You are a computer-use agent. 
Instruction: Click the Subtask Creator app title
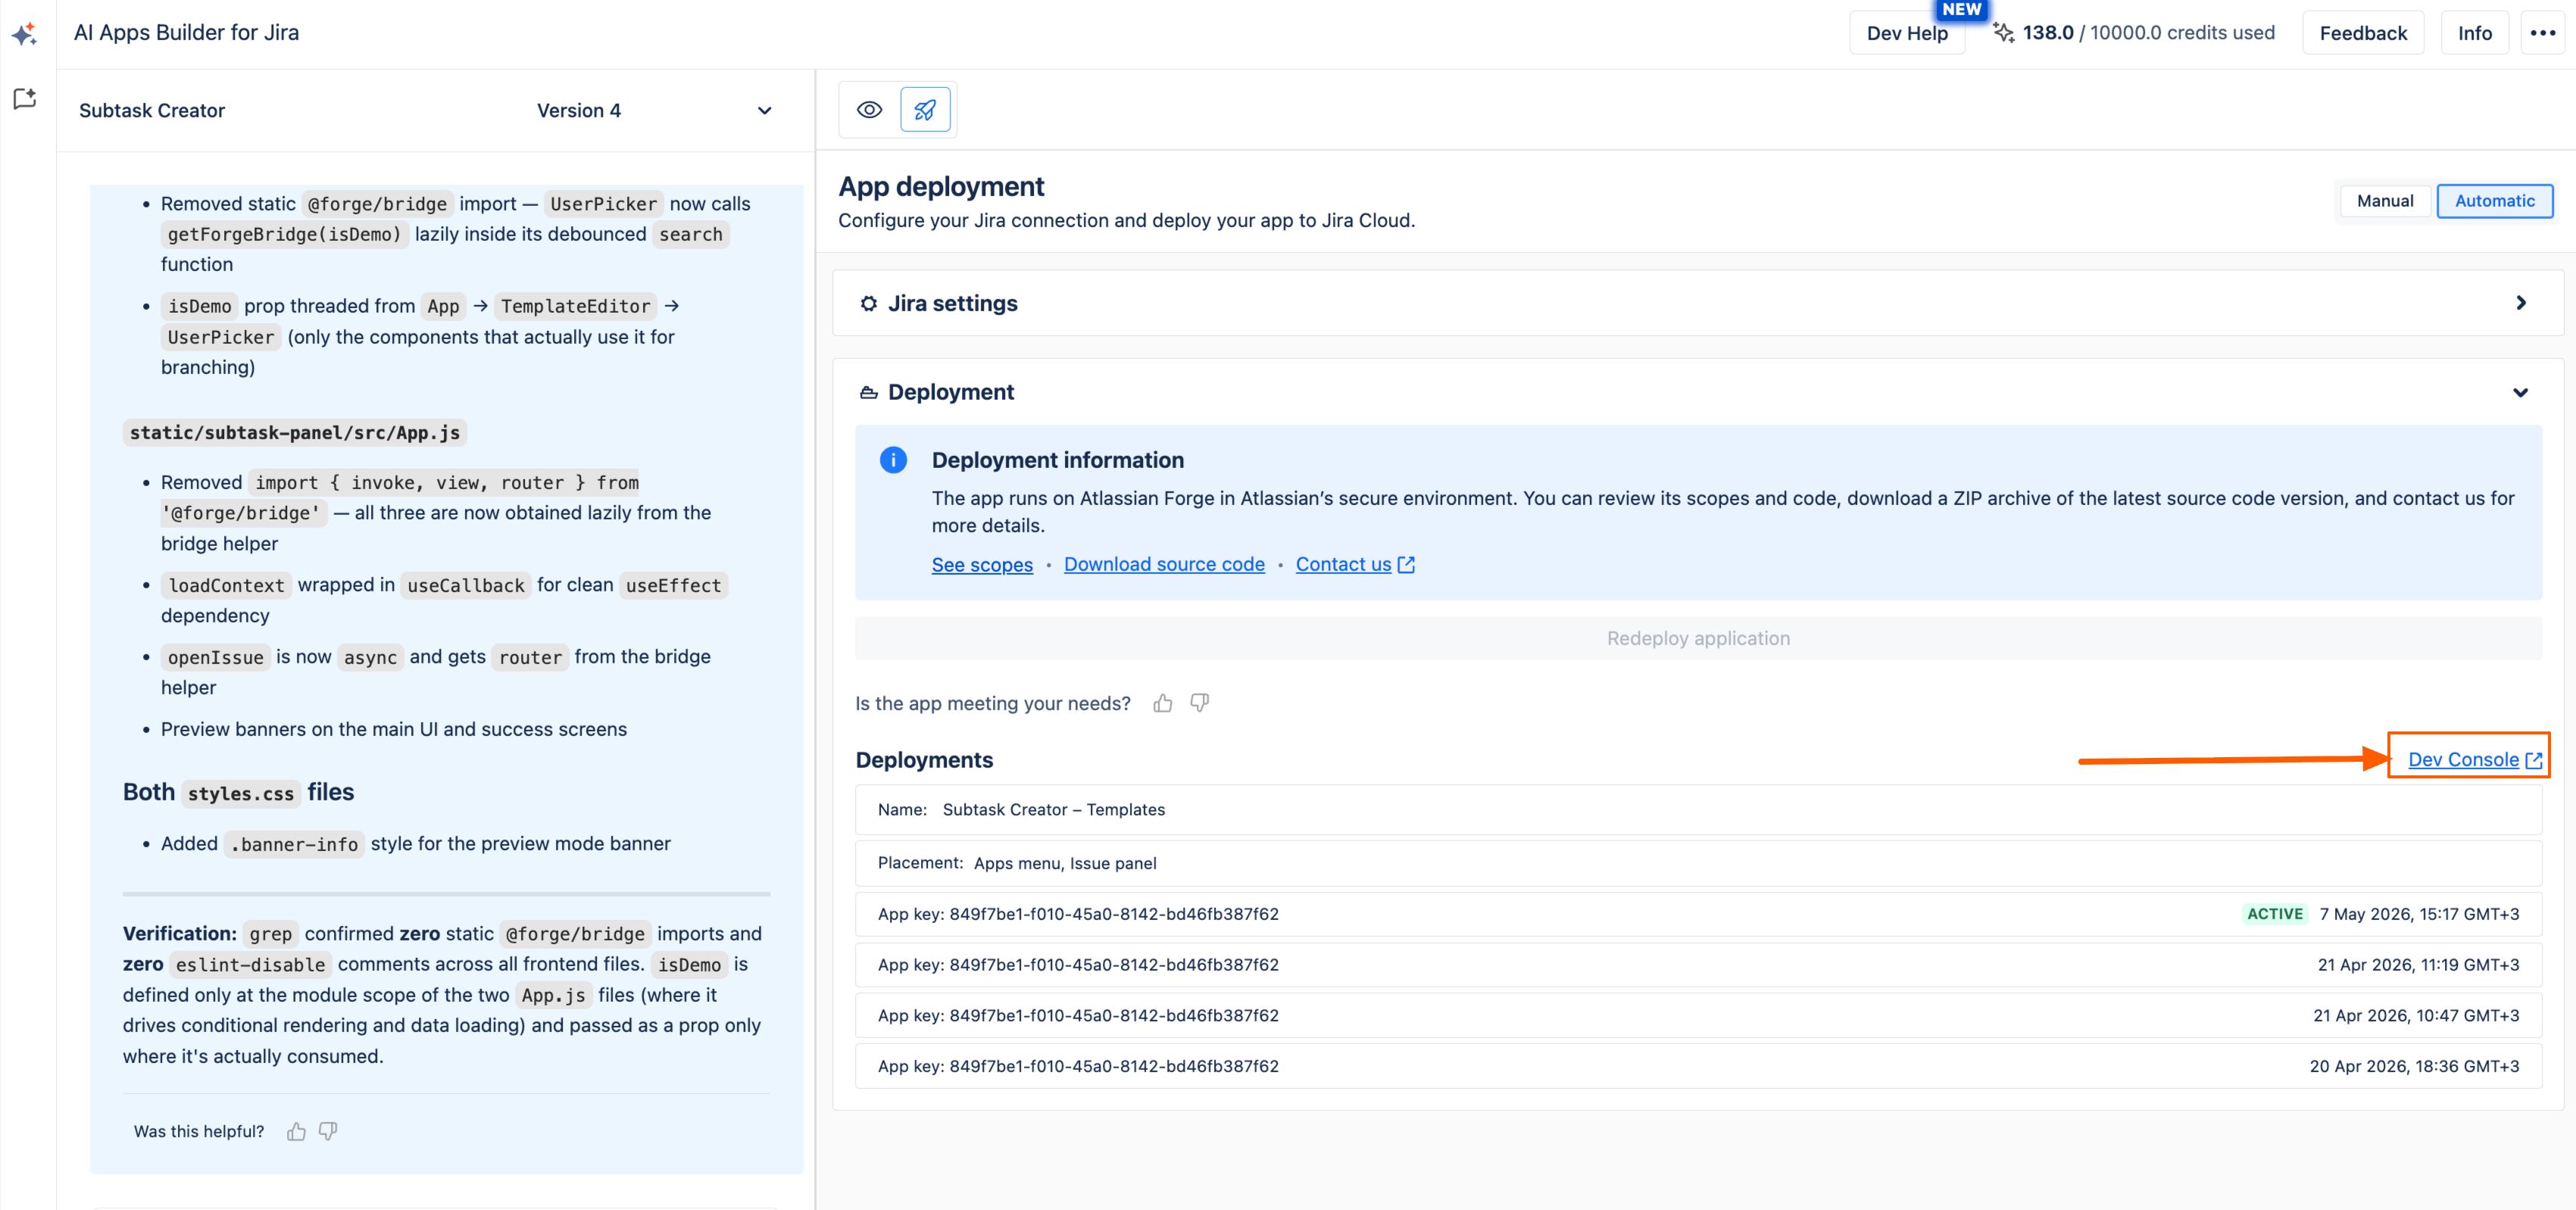pos(152,111)
